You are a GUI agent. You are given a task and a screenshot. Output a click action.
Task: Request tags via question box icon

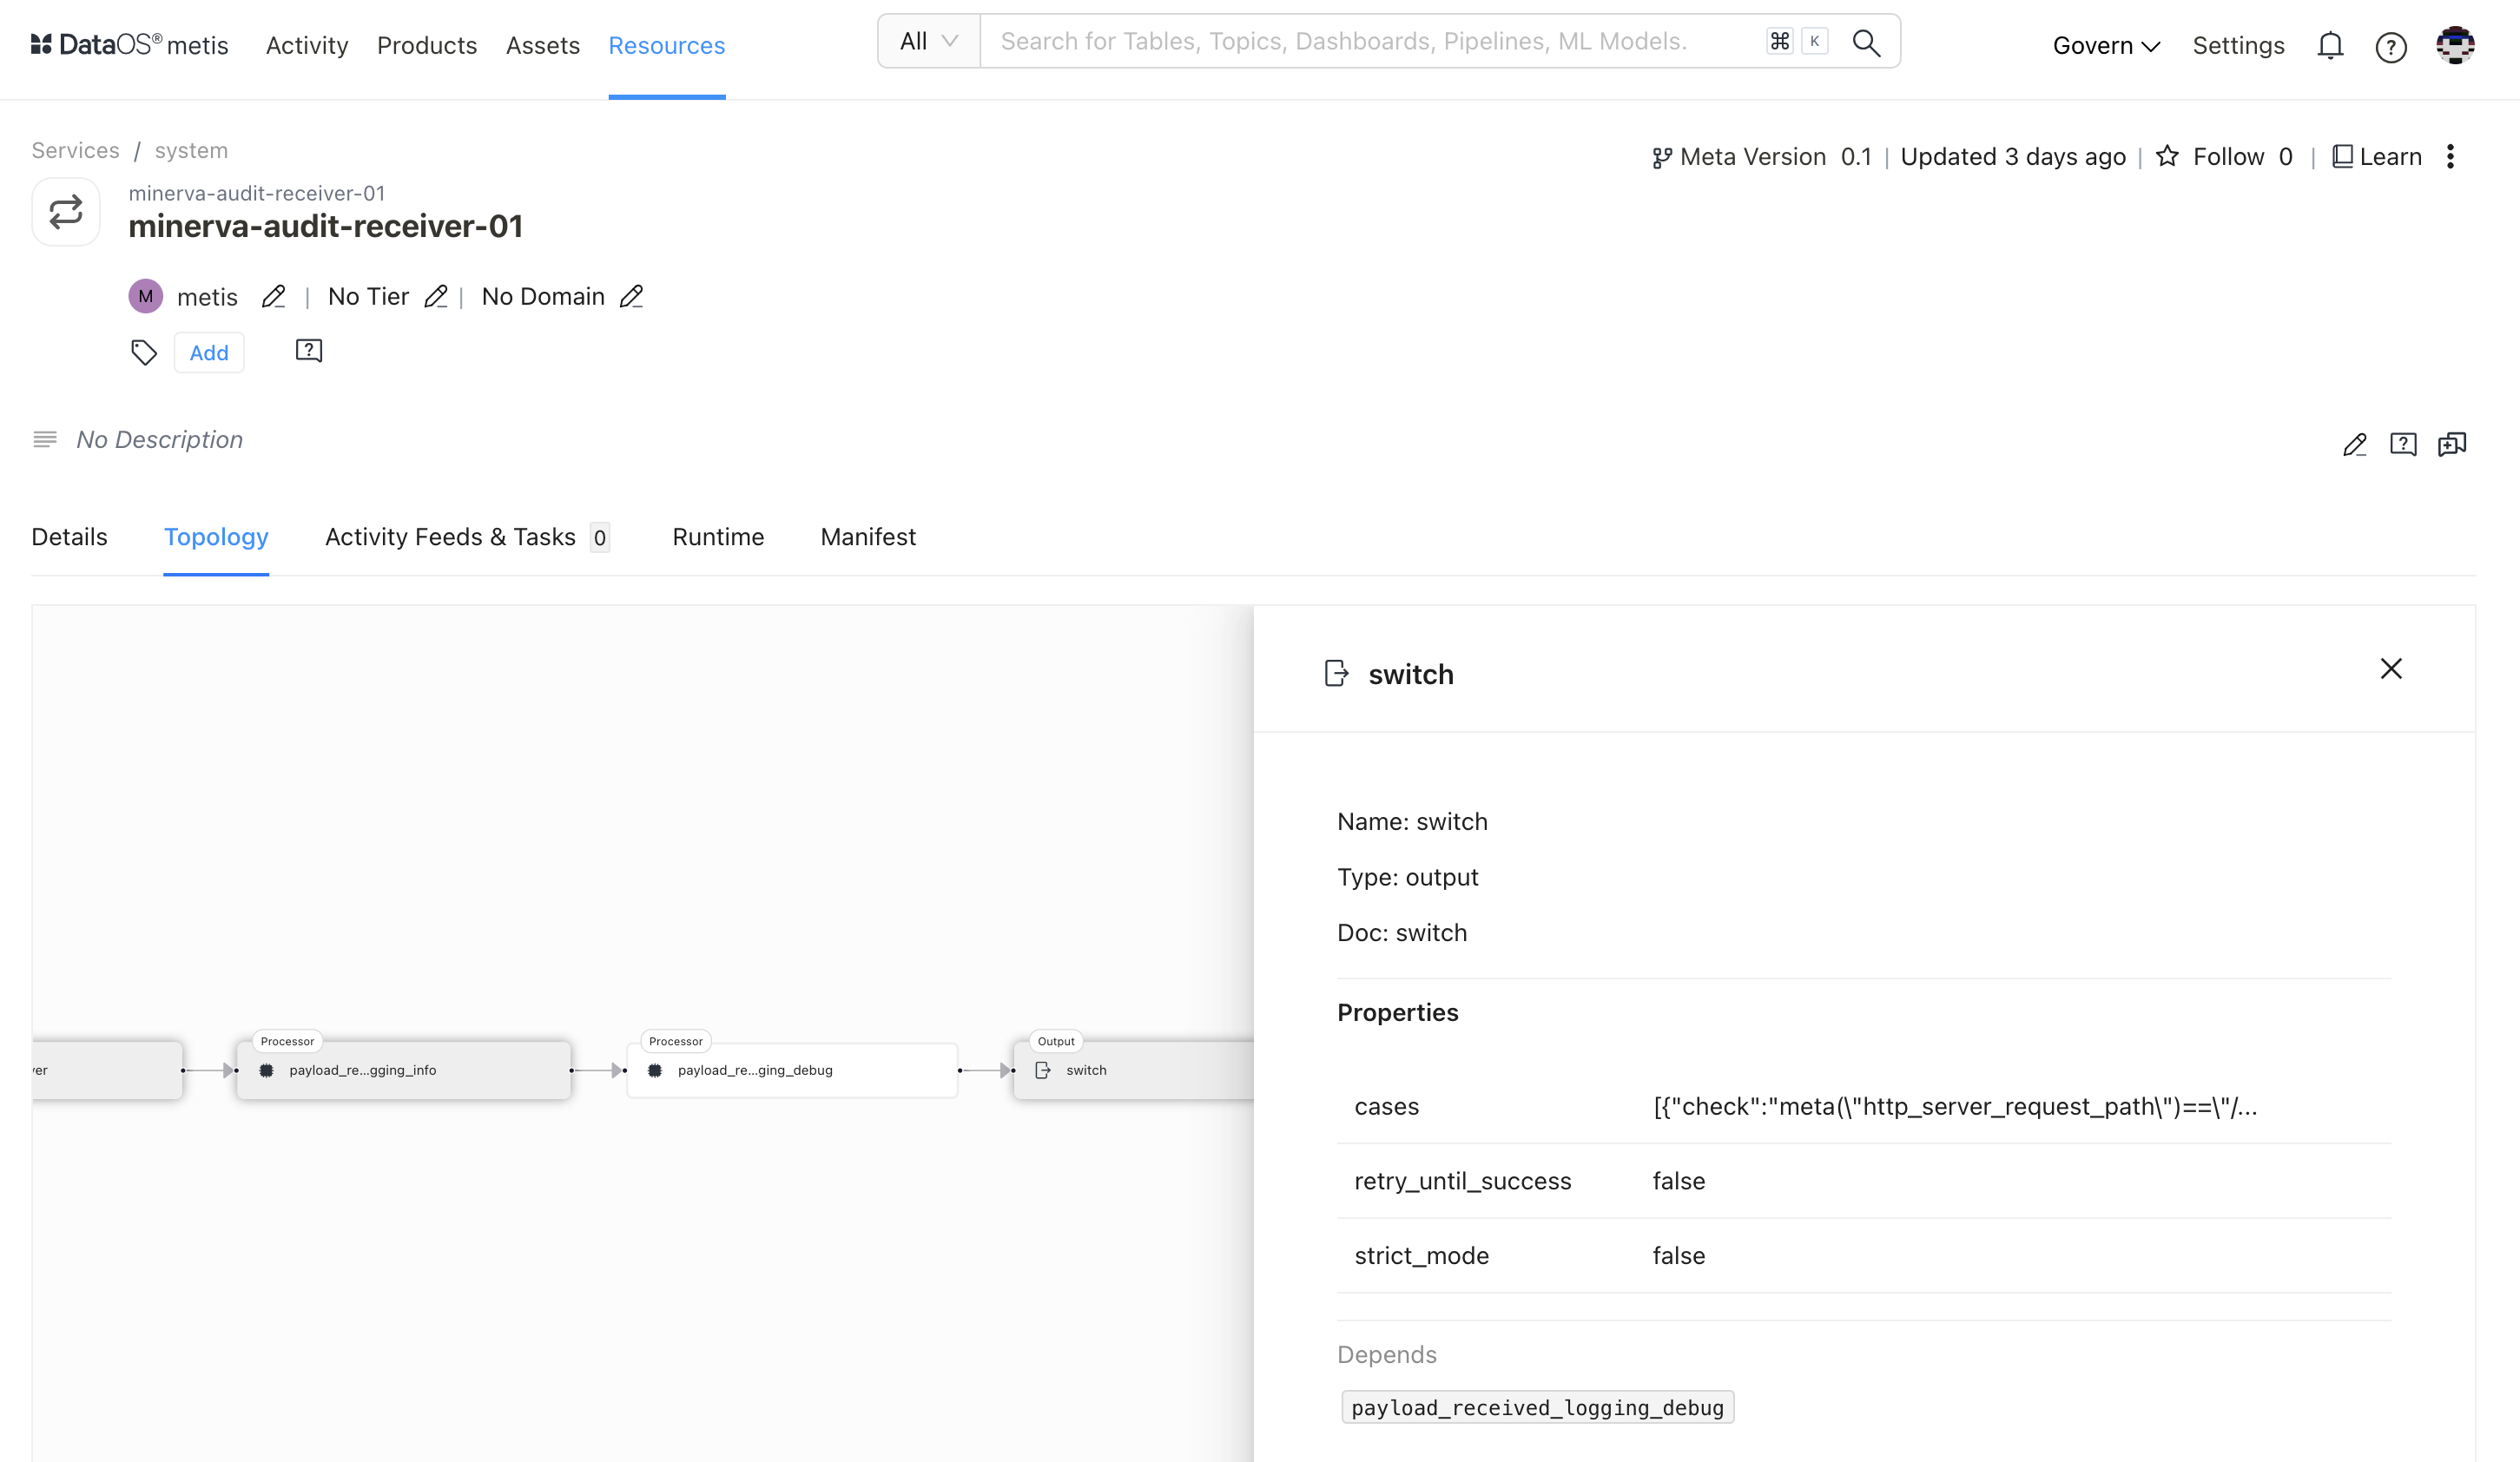coord(309,351)
